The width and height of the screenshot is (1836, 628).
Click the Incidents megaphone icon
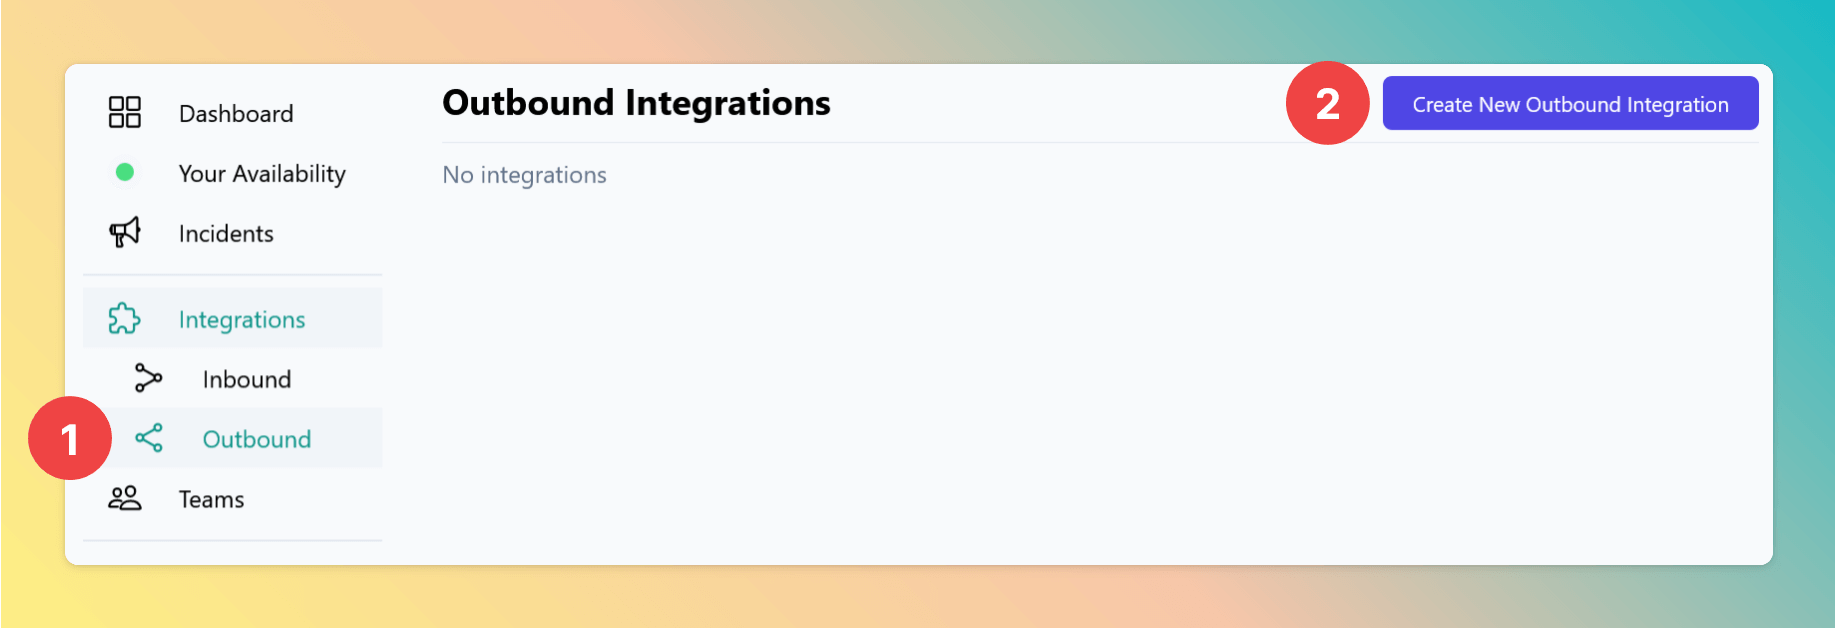point(125,232)
